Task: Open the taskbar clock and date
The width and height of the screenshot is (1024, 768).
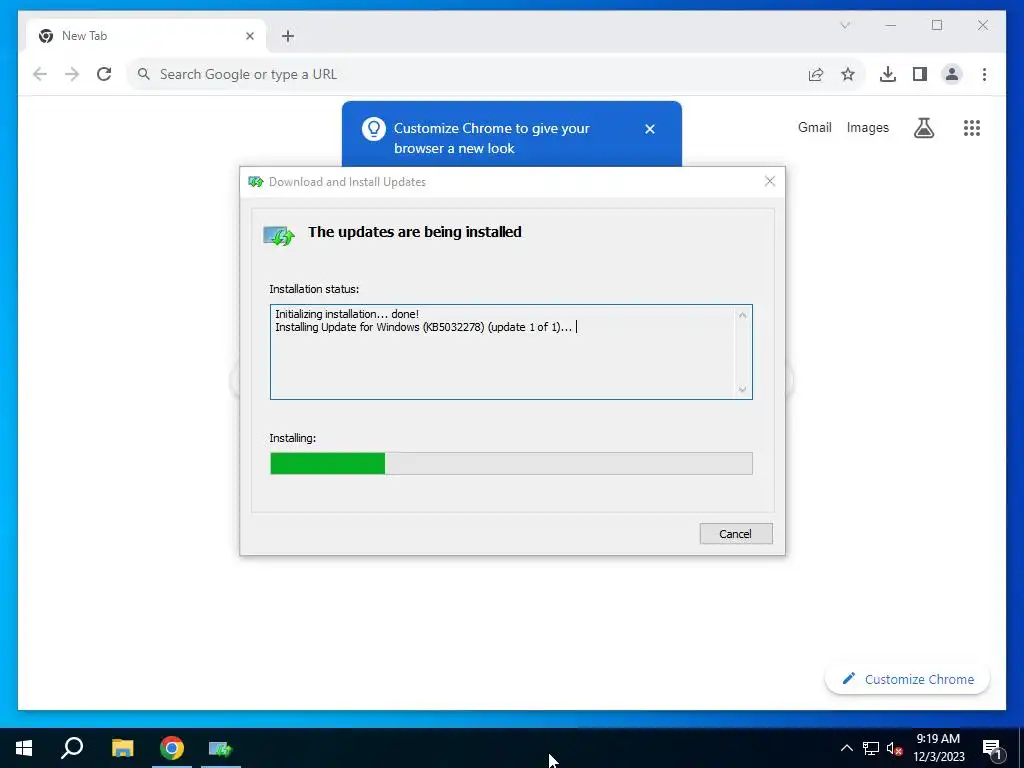Action: point(938,748)
